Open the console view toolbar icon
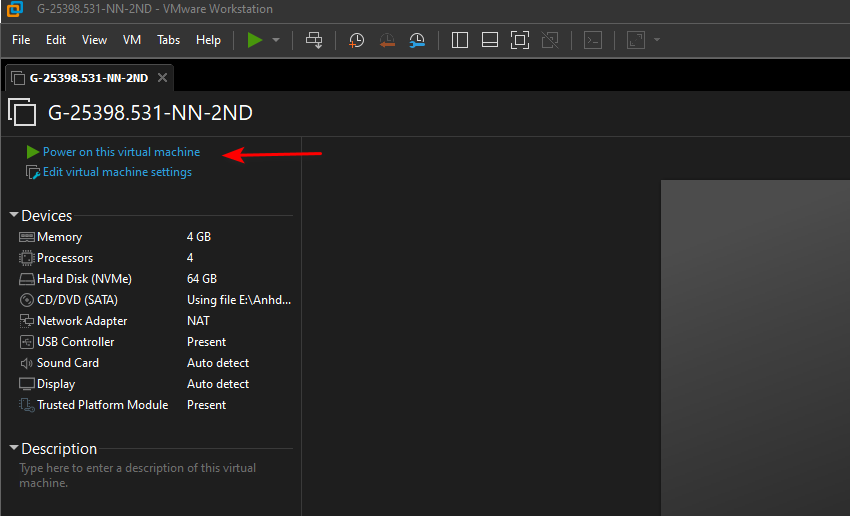 point(593,40)
